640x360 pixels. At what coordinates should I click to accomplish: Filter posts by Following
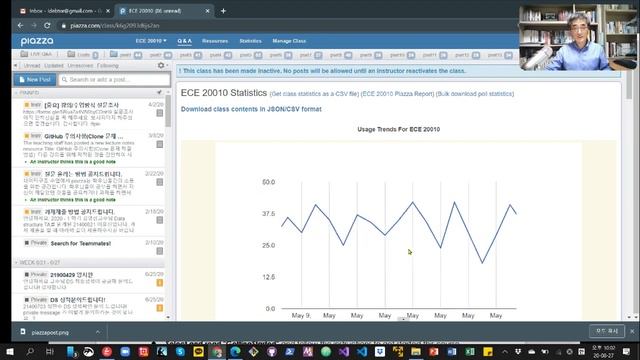pyautogui.click(x=108, y=66)
